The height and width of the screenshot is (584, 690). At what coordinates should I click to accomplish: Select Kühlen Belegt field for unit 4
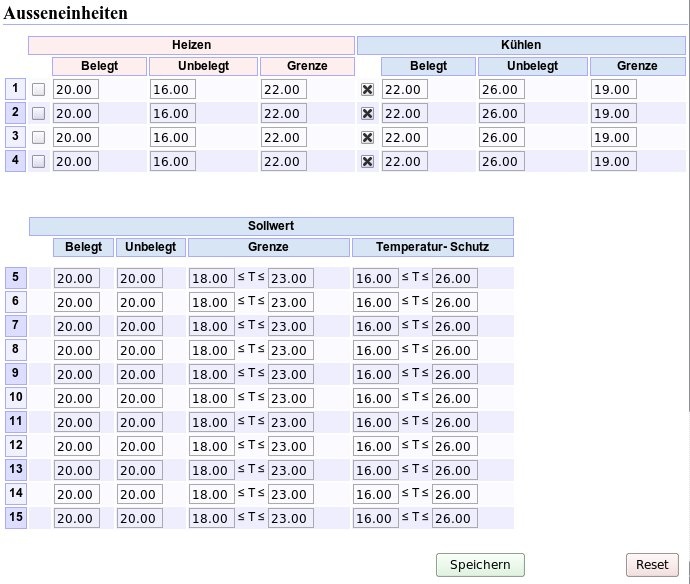[404, 162]
